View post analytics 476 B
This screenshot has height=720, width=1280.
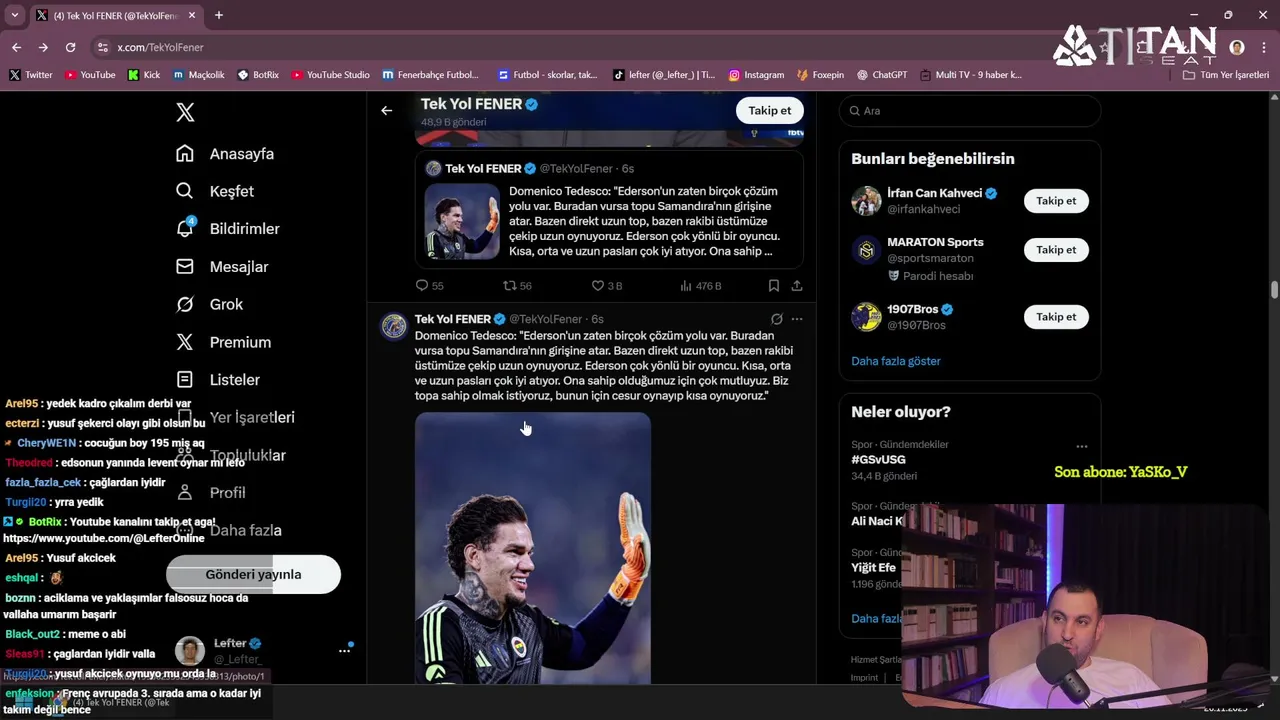click(701, 286)
